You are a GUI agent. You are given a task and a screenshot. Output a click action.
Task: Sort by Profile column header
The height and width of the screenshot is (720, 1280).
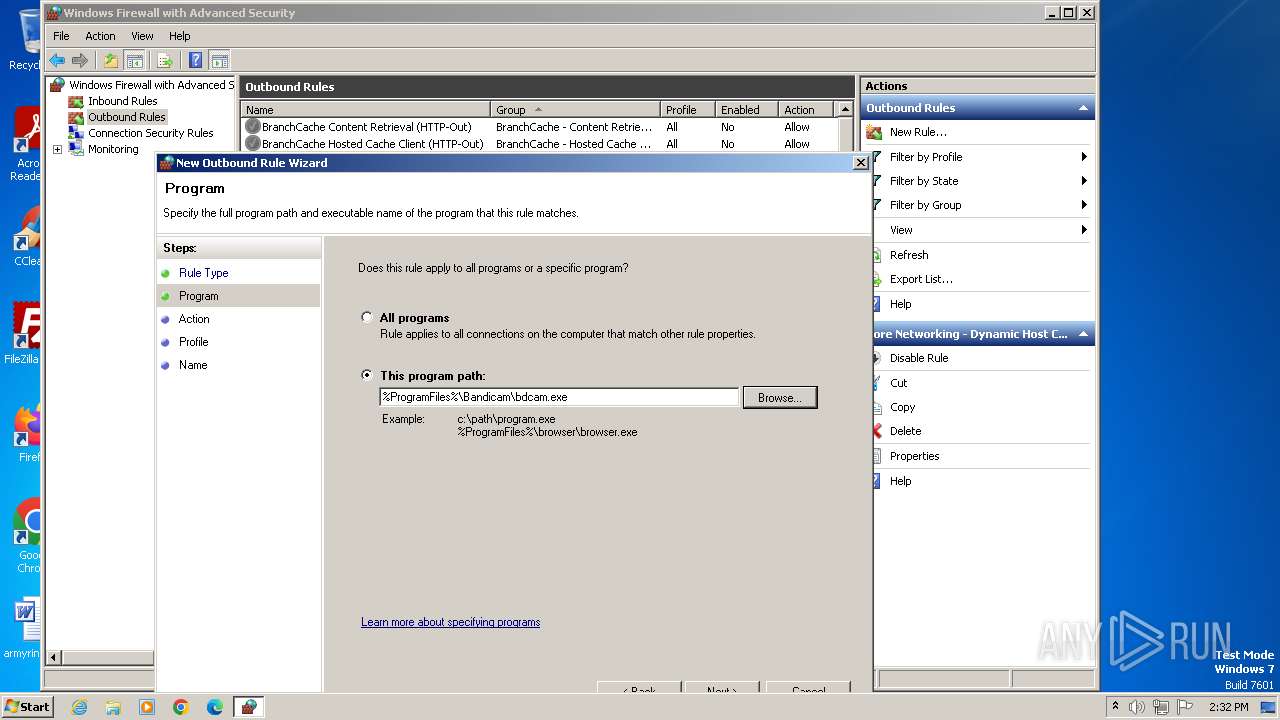pyautogui.click(x=688, y=110)
